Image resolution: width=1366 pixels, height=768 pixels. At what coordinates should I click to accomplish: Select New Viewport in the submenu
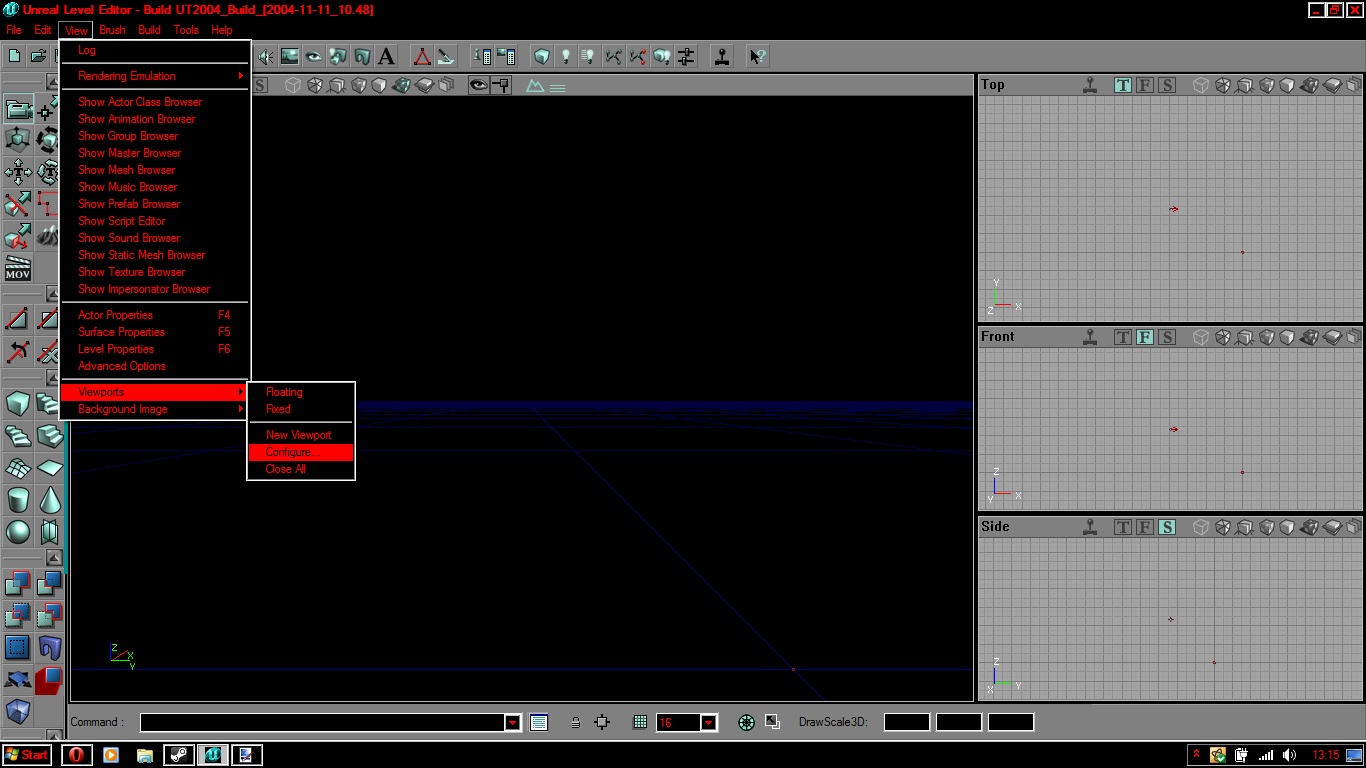(301, 435)
